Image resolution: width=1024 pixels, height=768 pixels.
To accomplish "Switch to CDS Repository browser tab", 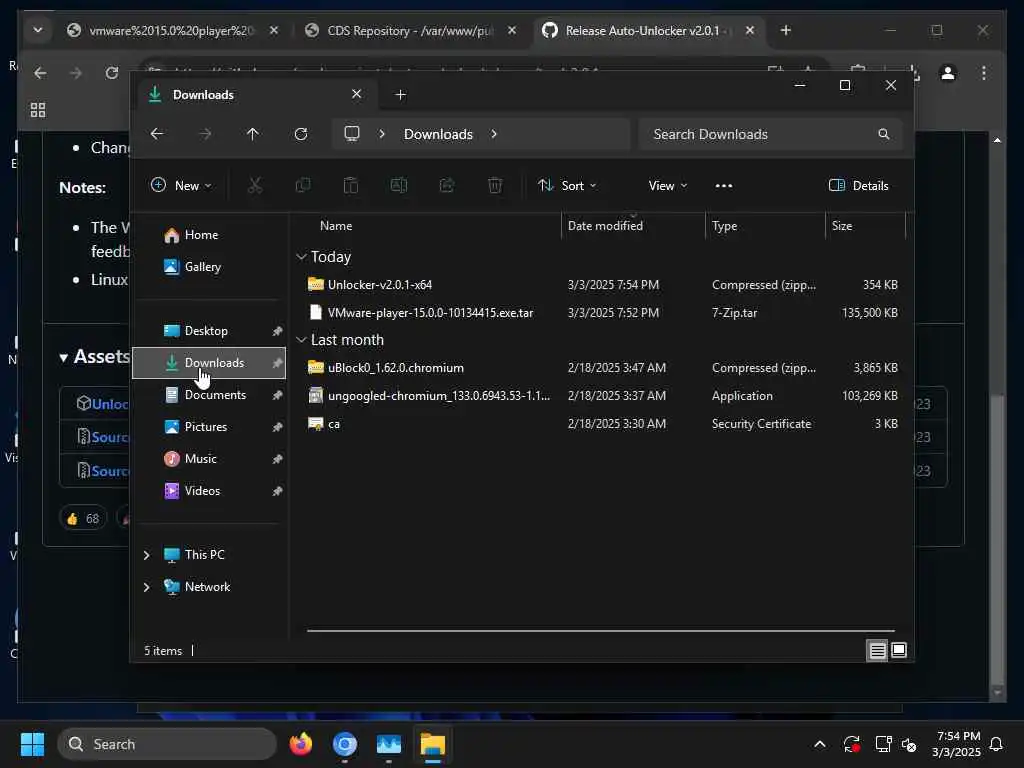I will pyautogui.click(x=411, y=30).
